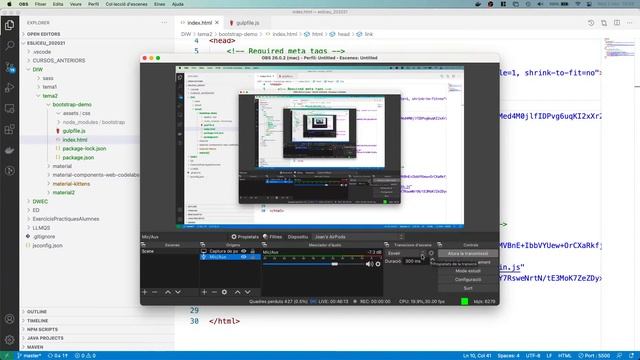This screenshot has height=360, width=640.
Task: Click Atura la transmissió button
Action: [x=468, y=253]
